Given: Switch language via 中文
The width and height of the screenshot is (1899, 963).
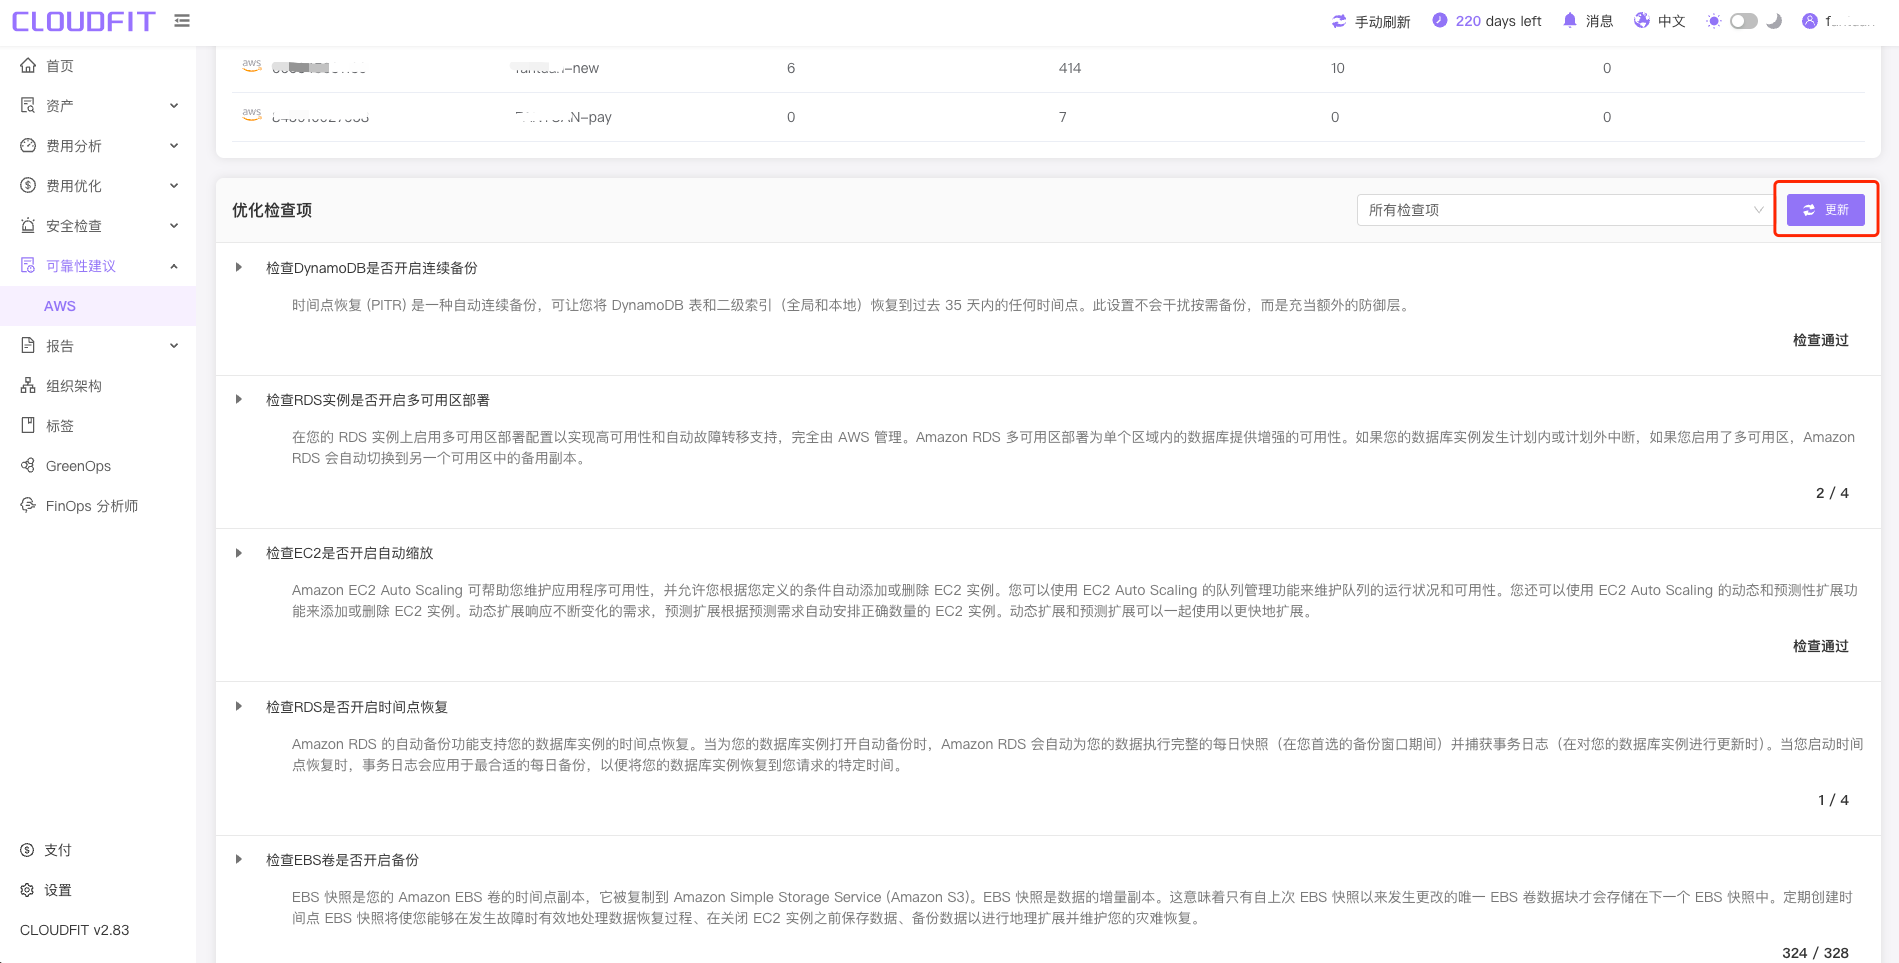Looking at the screenshot, I should pyautogui.click(x=1671, y=21).
